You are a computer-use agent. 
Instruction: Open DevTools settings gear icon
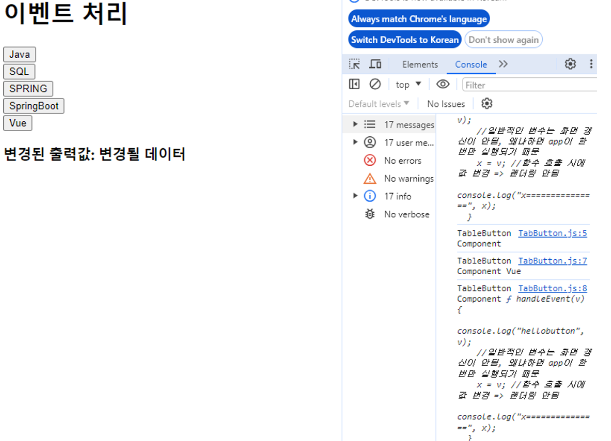click(570, 64)
